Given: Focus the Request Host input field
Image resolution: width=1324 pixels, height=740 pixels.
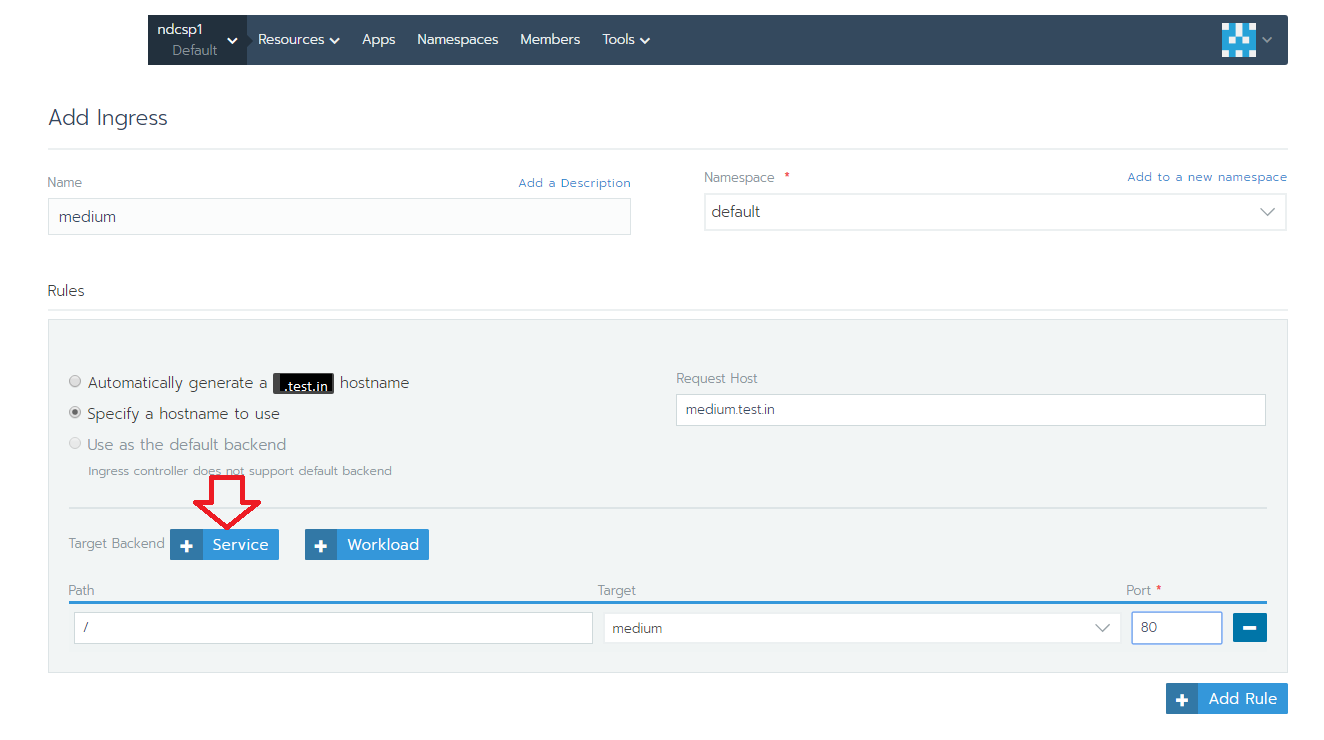Looking at the screenshot, I should click(x=970, y=410).
